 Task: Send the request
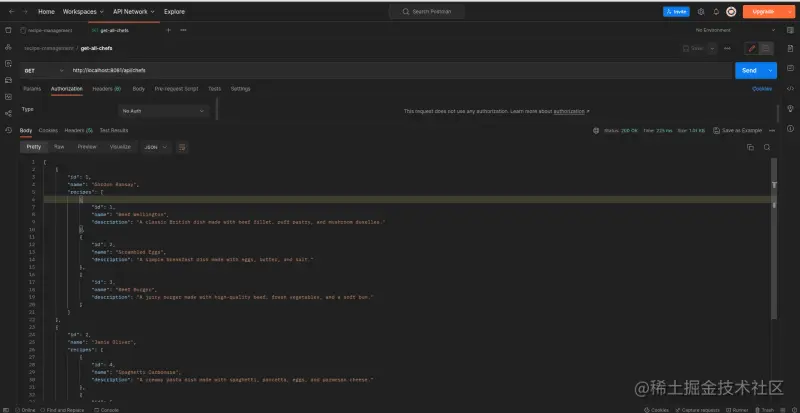(x=749, y=70)
